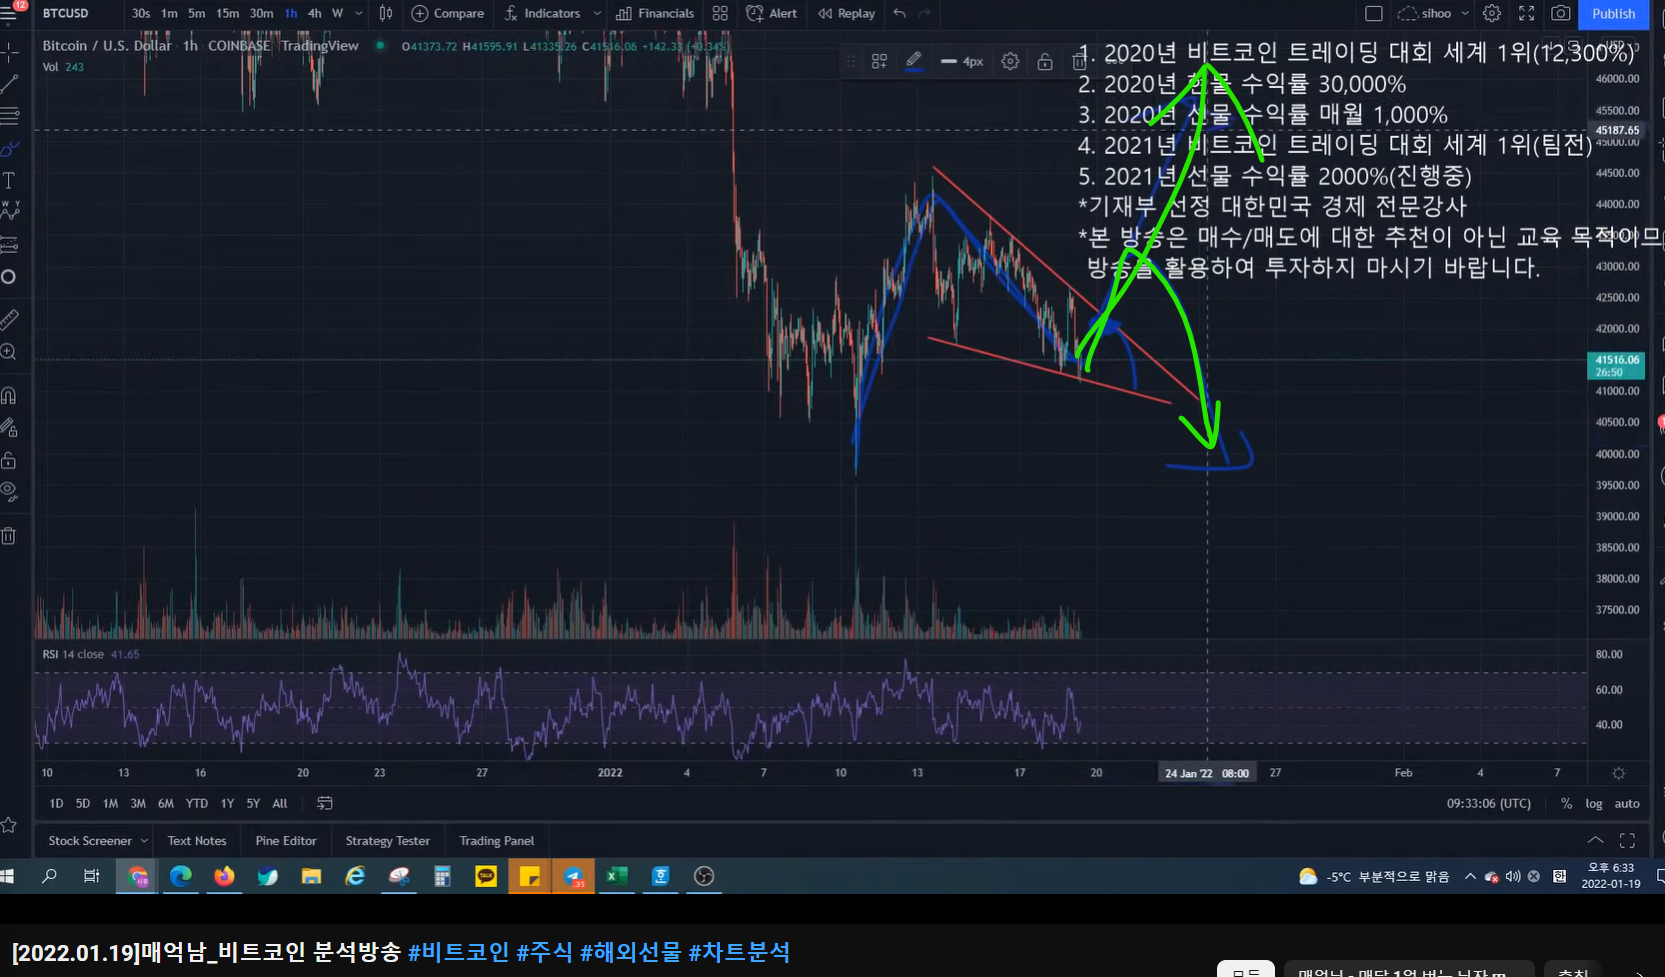Remove drawings with sidebar trash icon

coord(9,536)
